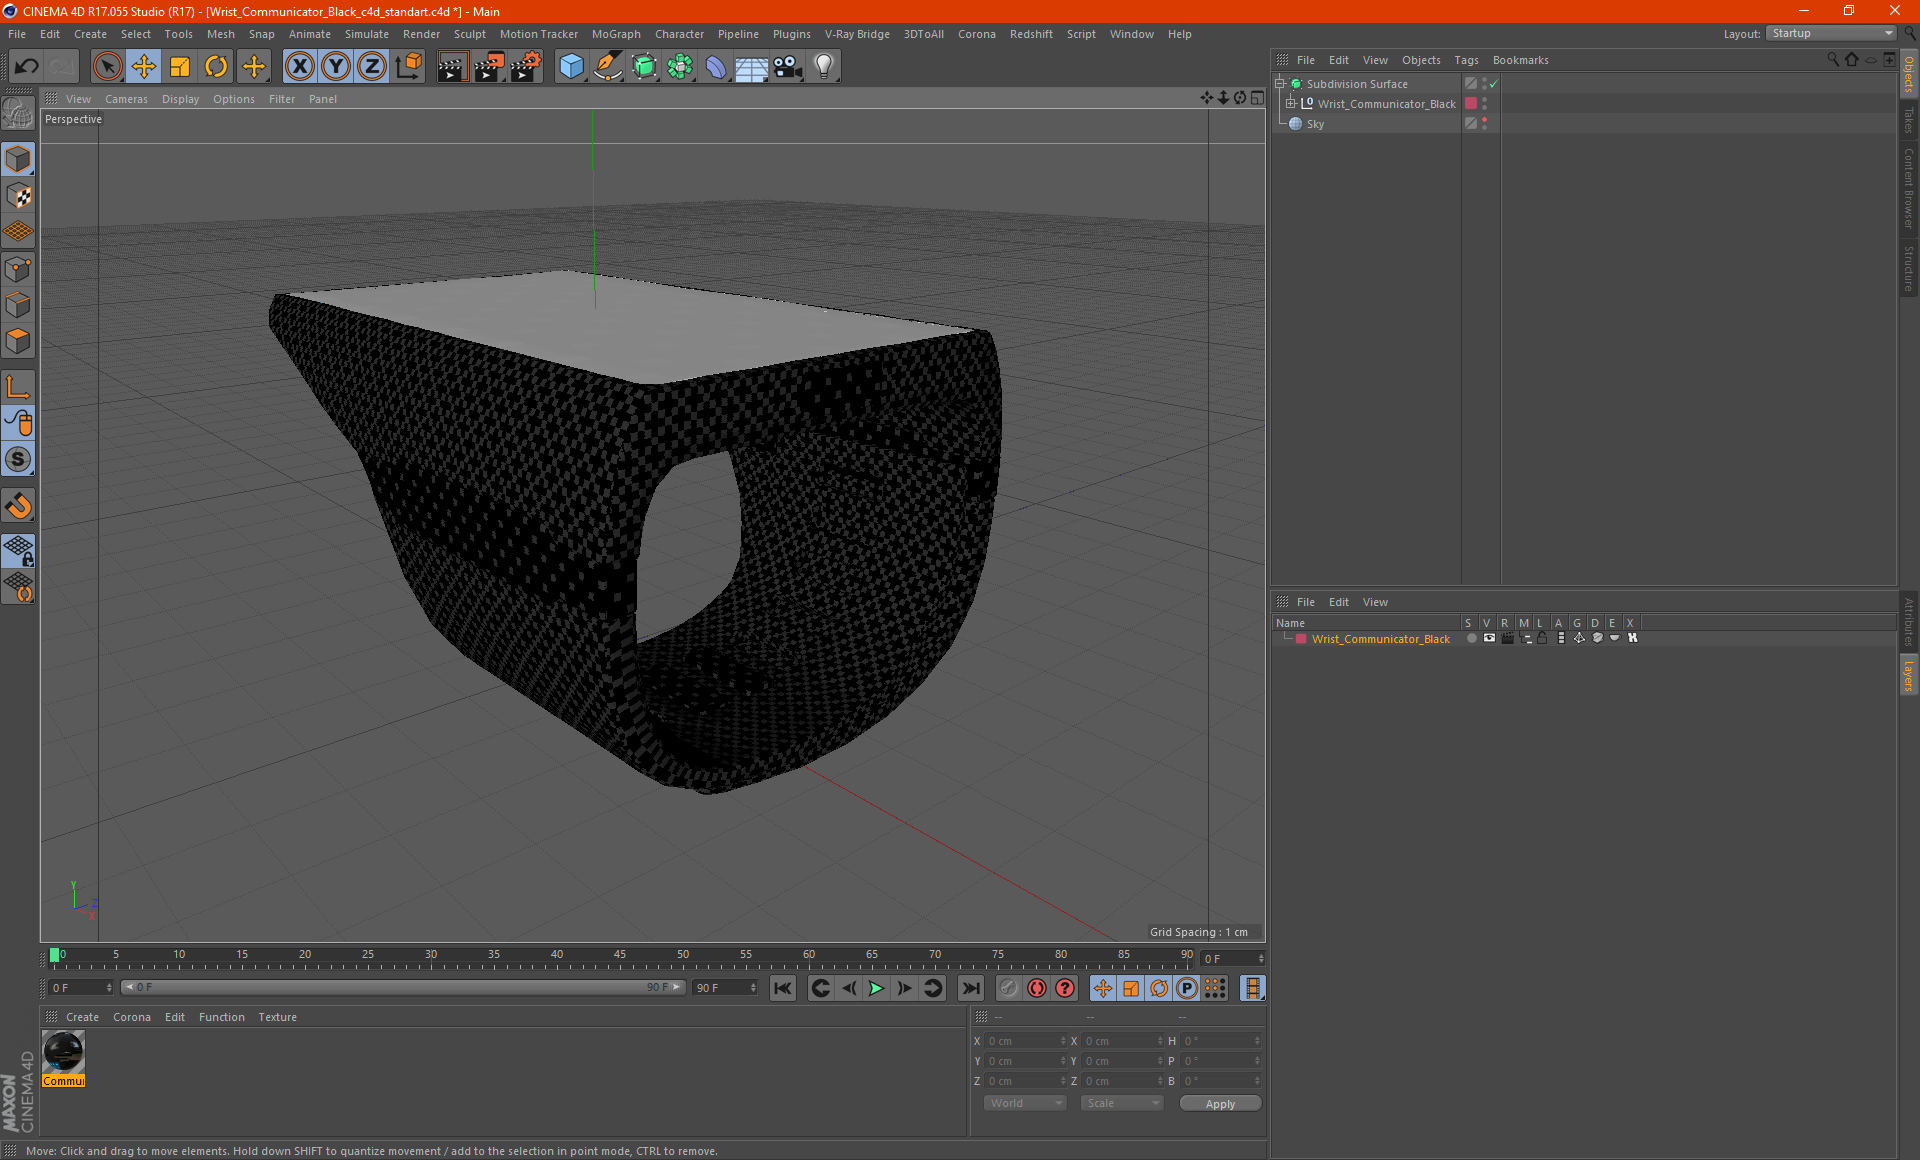The width and height of the screenshot is (1920, 1160).
Task: Click the Wrist_Communicator_Black layer color swatch
Action: pos(1301,639)
